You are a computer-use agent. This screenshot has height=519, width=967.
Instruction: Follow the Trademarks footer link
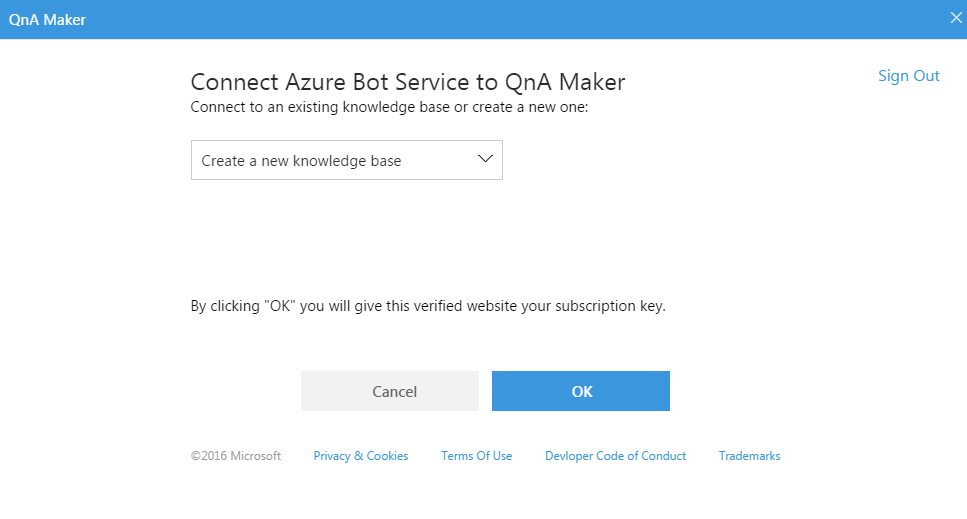pyautogui.click(x=749, y=456)
